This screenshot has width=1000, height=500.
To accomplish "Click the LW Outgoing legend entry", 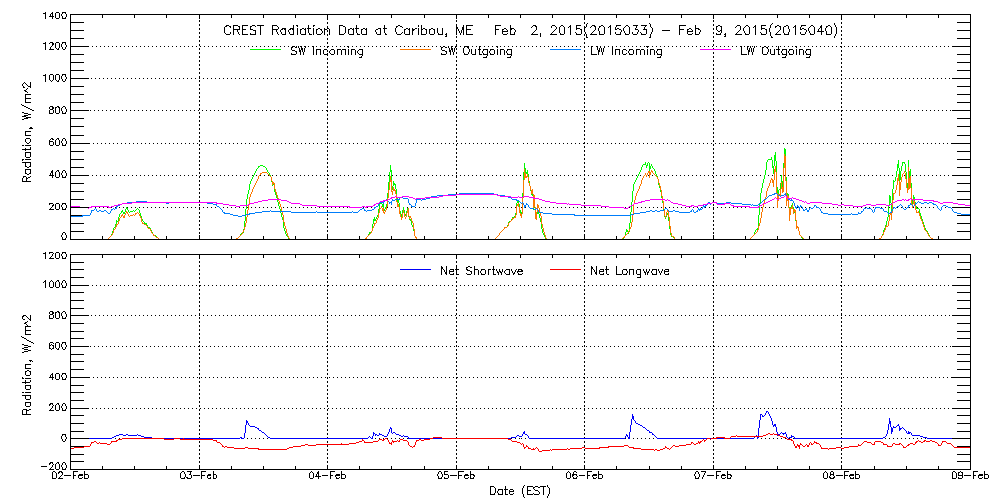I will 775,52.
